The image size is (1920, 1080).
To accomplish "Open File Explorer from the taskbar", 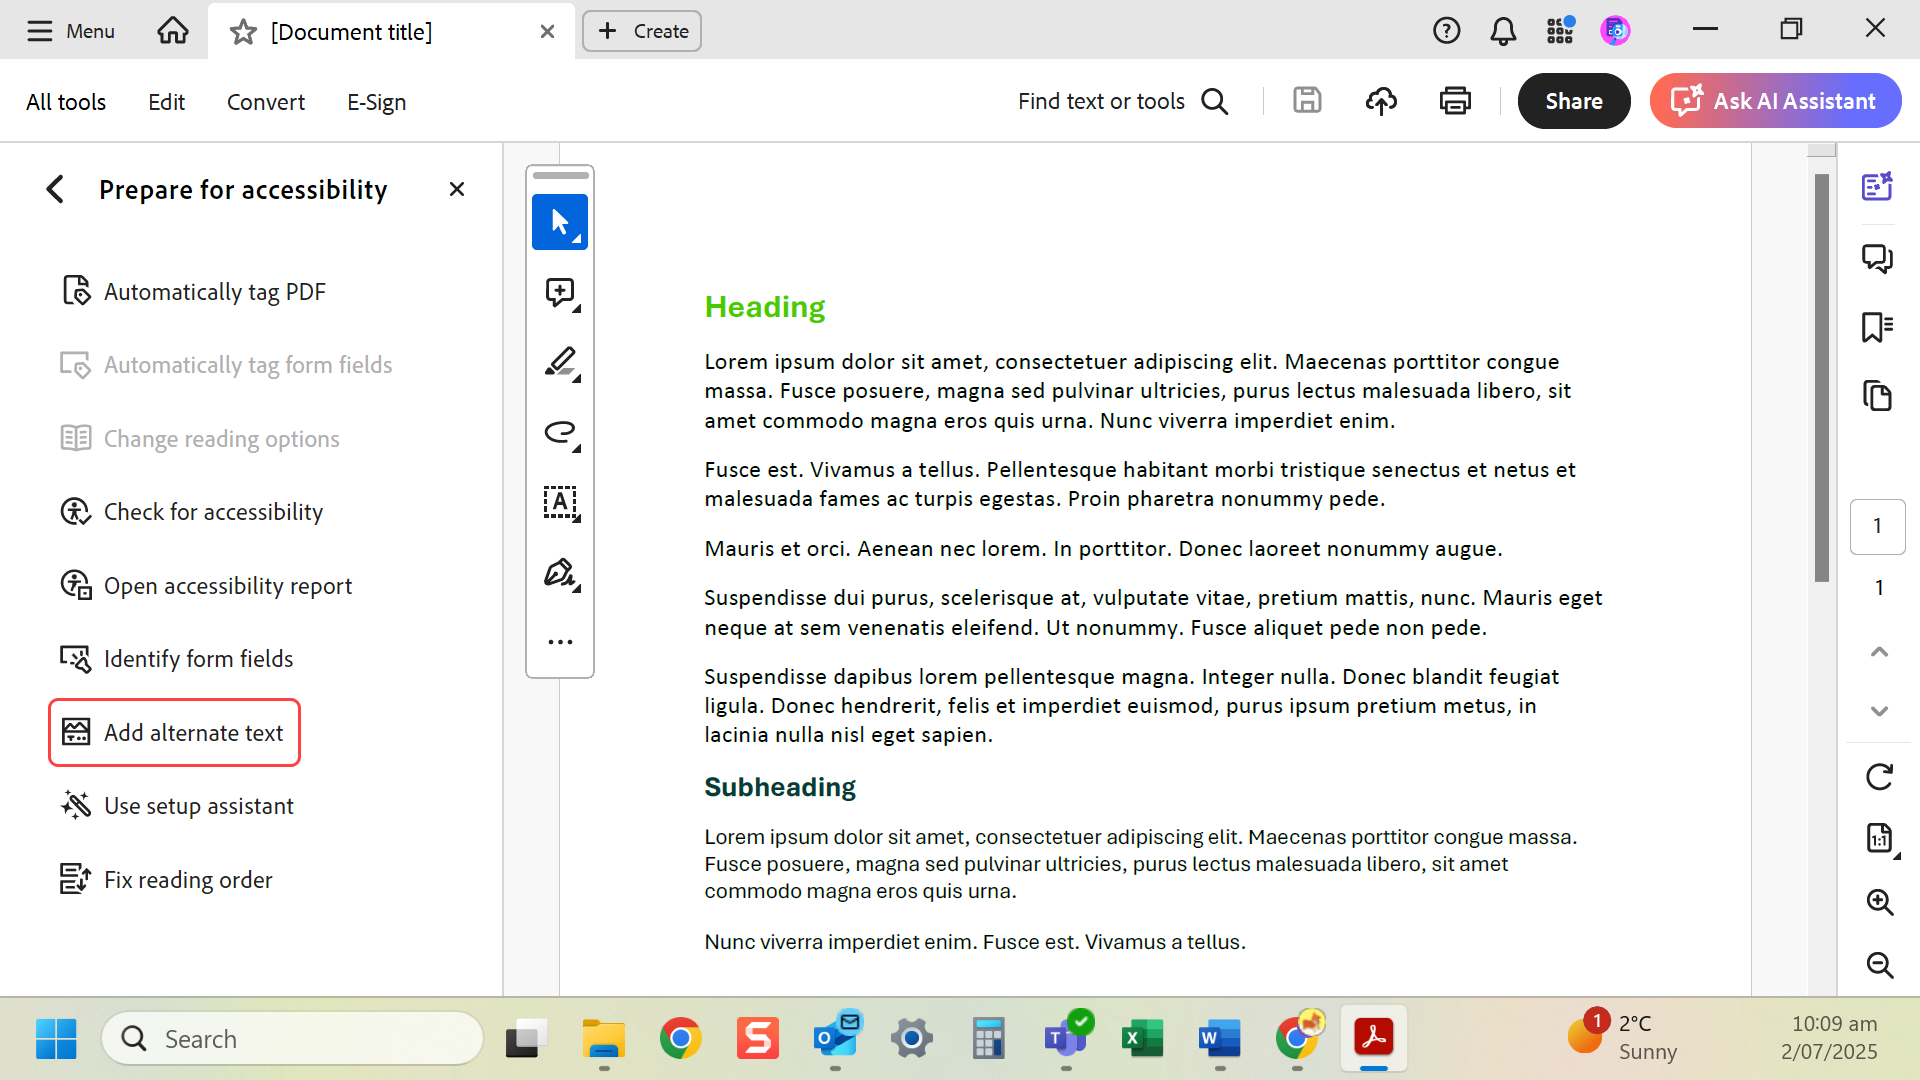I will [x=603, y=1039].
